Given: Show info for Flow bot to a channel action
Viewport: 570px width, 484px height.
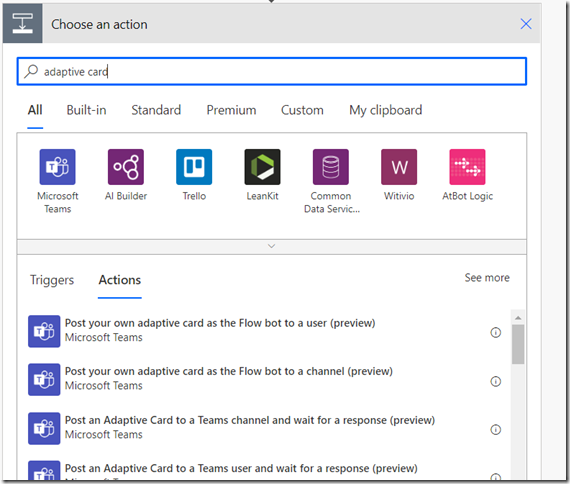Looking at the screenshot, I should [x=496, y=381].
